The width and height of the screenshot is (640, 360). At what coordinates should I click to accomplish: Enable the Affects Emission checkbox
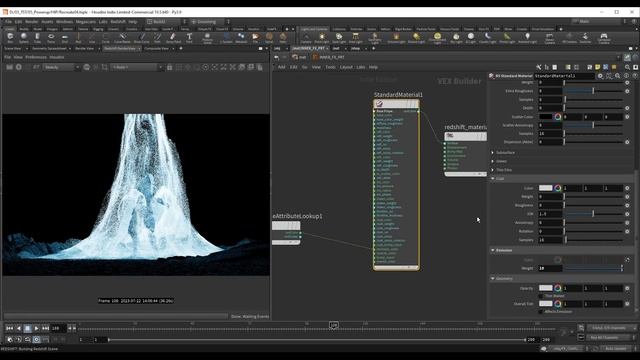pos(541,311)
